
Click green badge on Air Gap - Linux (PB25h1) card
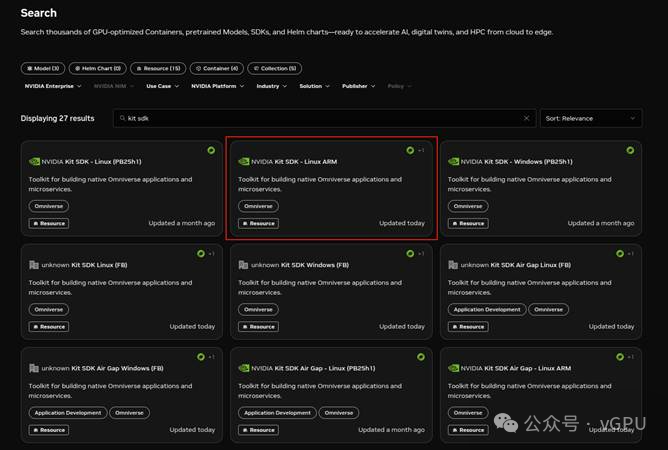click(x=420, y=357)
